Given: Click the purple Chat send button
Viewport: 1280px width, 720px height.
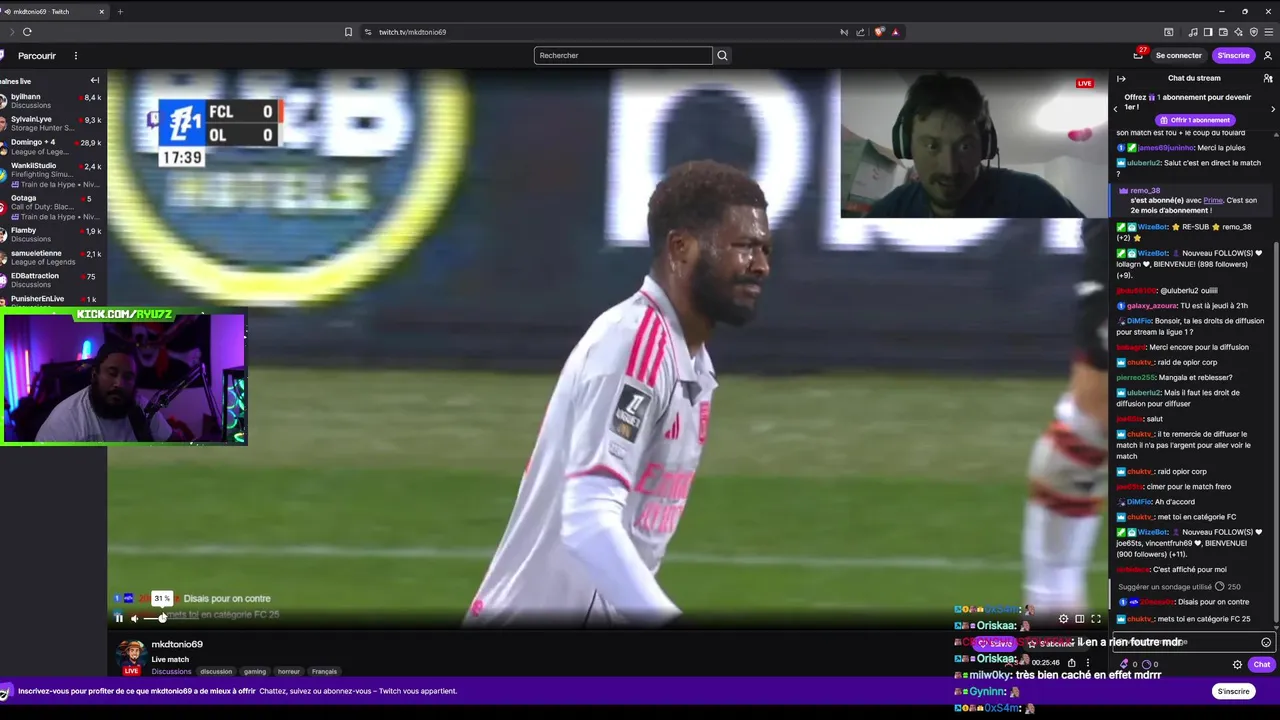Looking at the screenshot, I should pos(1261,664).
